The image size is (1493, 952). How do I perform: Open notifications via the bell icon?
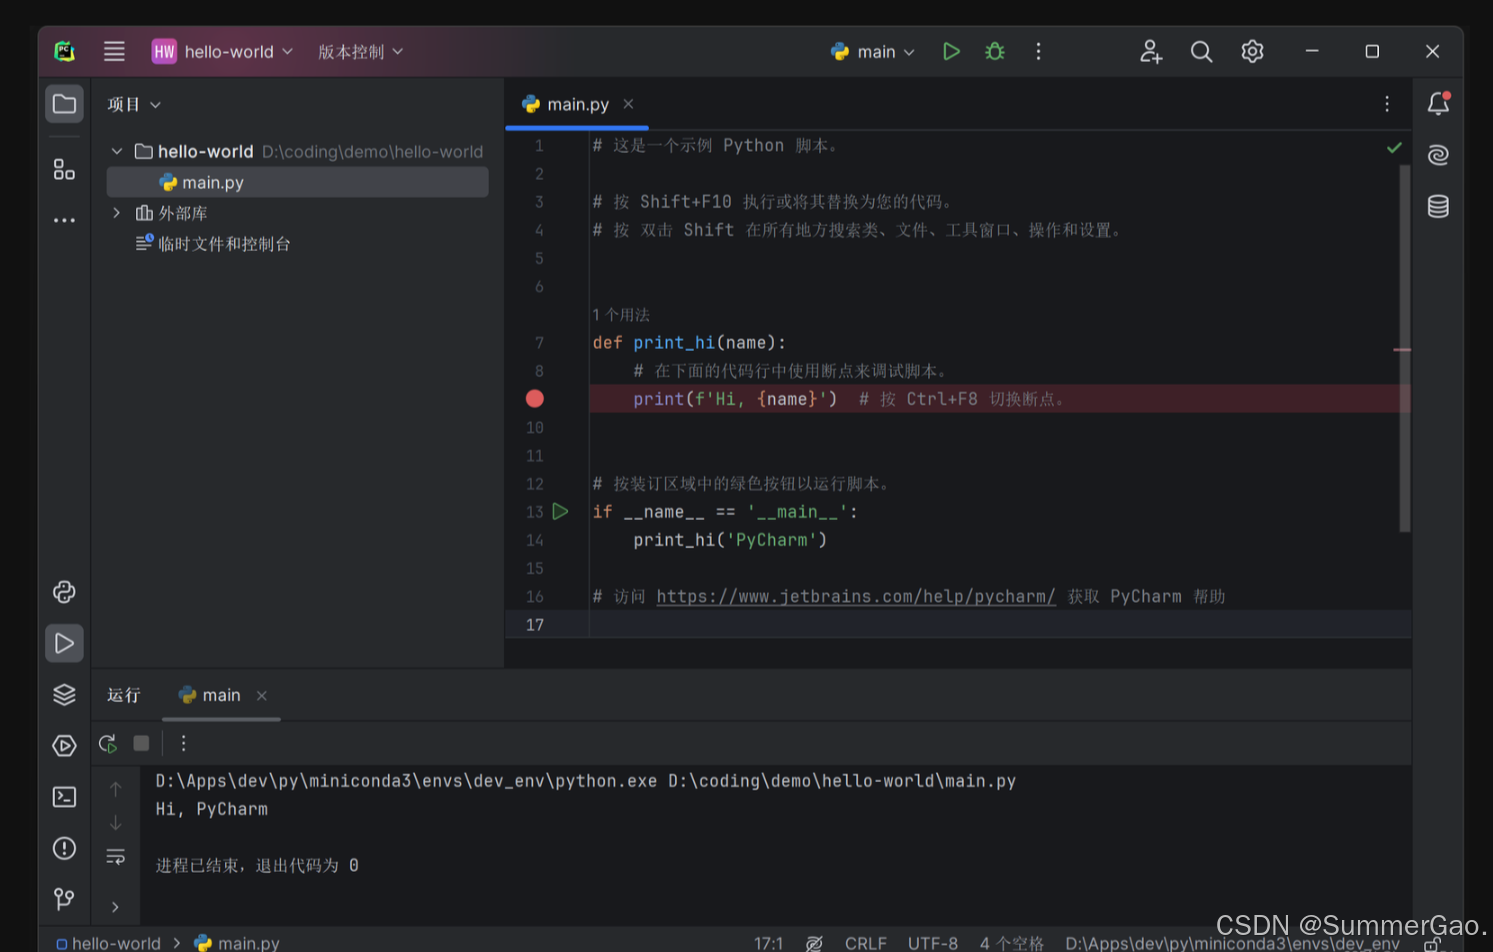(1437, 103)
